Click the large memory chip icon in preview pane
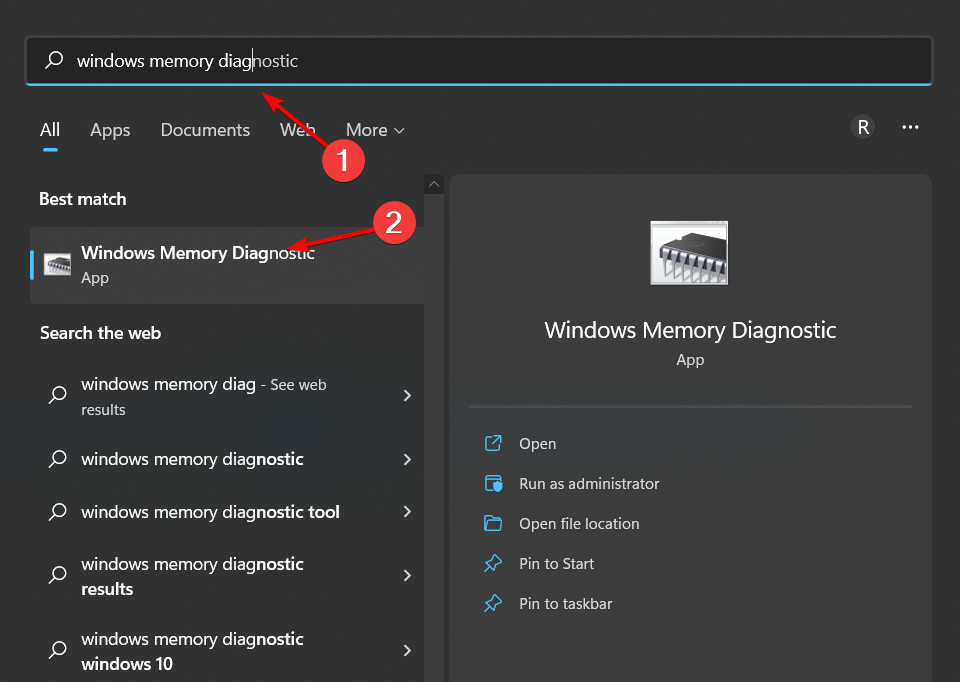 pos(689,253)
